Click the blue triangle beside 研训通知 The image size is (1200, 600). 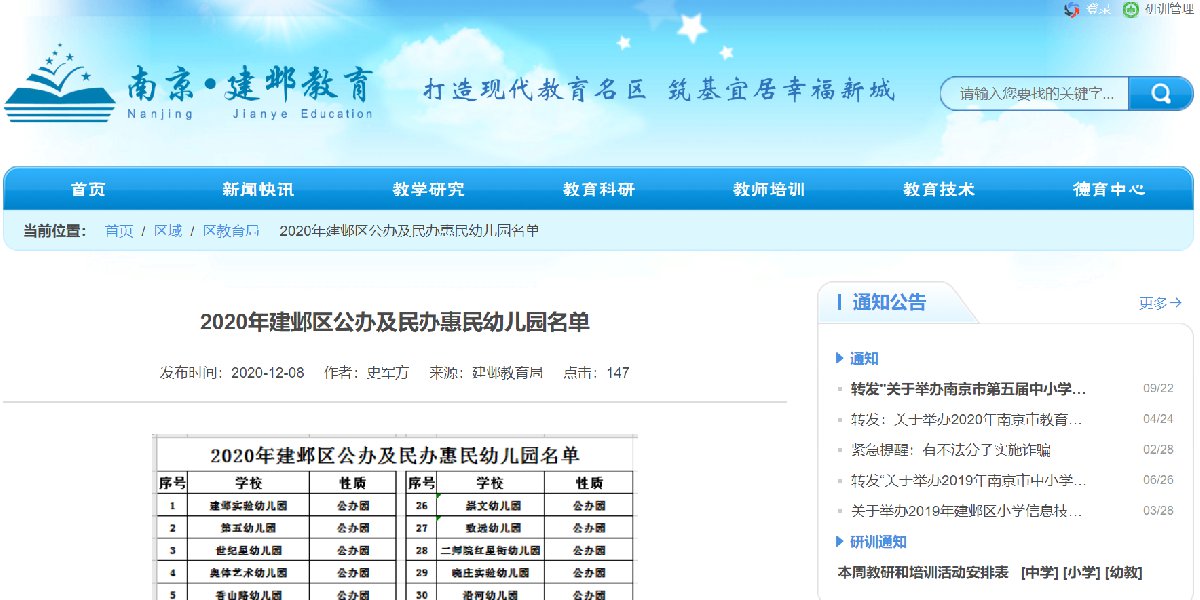(840, 542)
